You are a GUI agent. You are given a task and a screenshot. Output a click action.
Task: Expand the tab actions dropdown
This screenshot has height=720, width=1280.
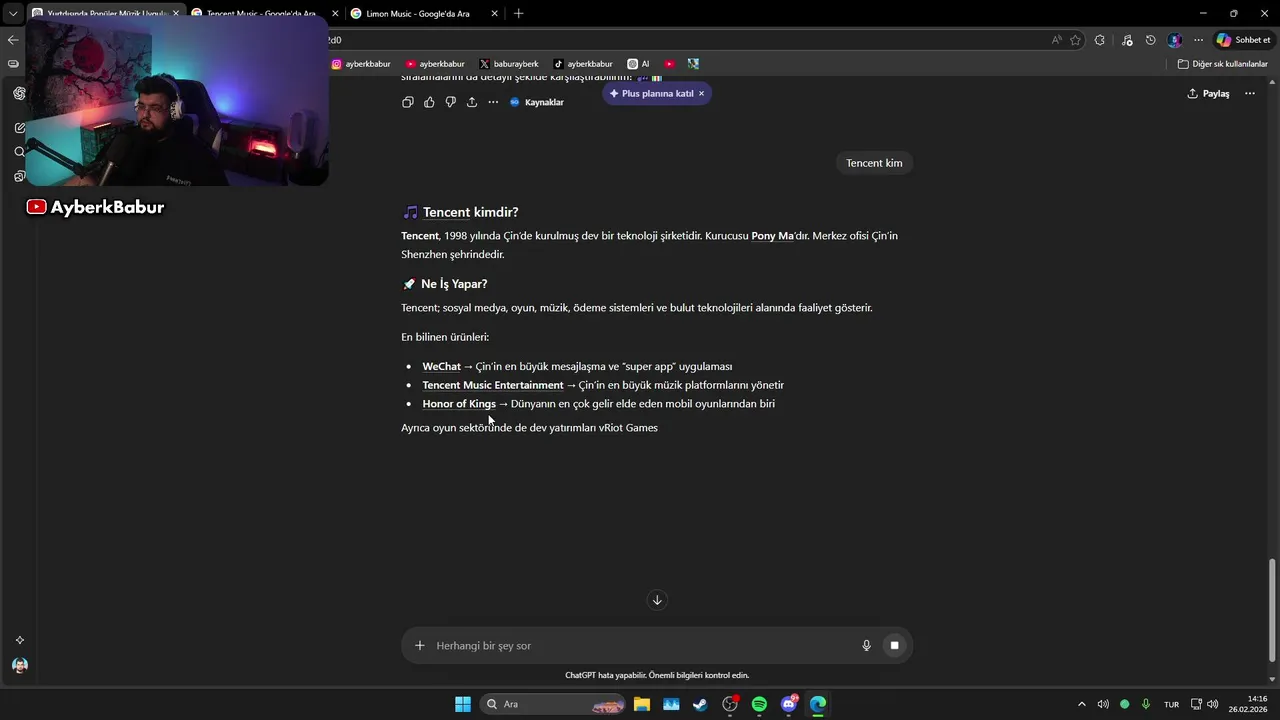point(13,14)
